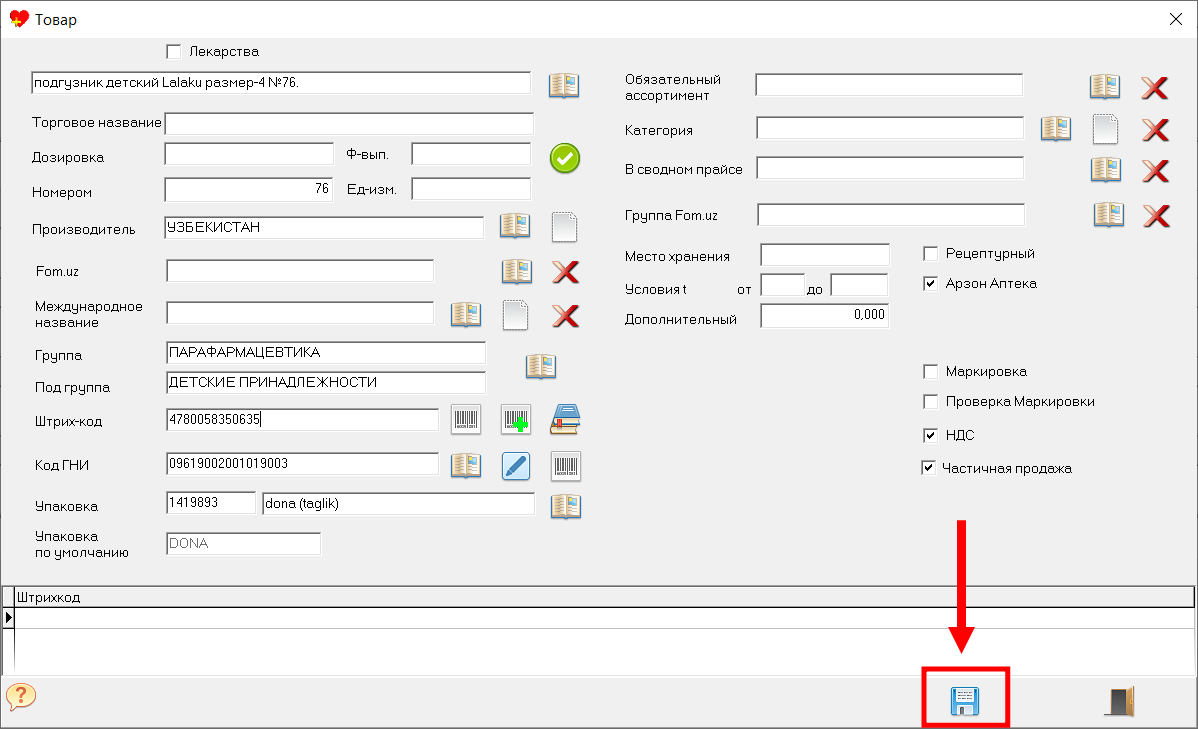Open Fom.uz lookup book icon
The image size is (1198, 729).
[516, 271]
